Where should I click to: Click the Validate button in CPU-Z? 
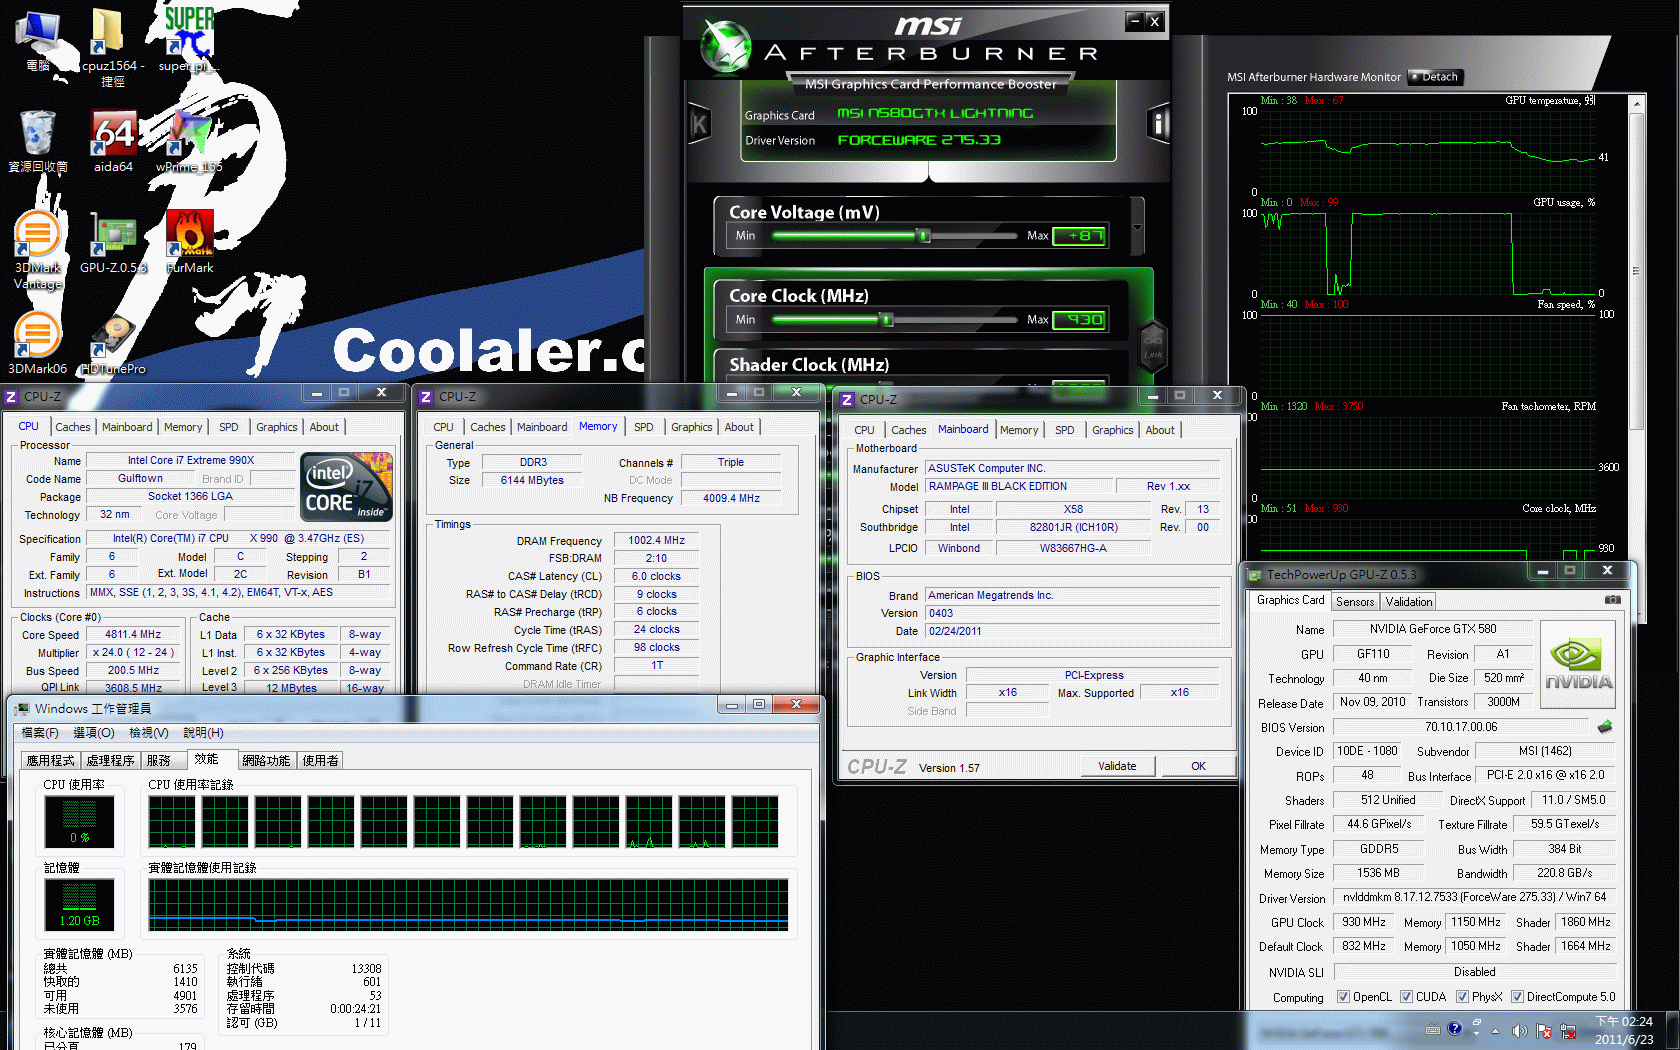(x=1117, y=766)
